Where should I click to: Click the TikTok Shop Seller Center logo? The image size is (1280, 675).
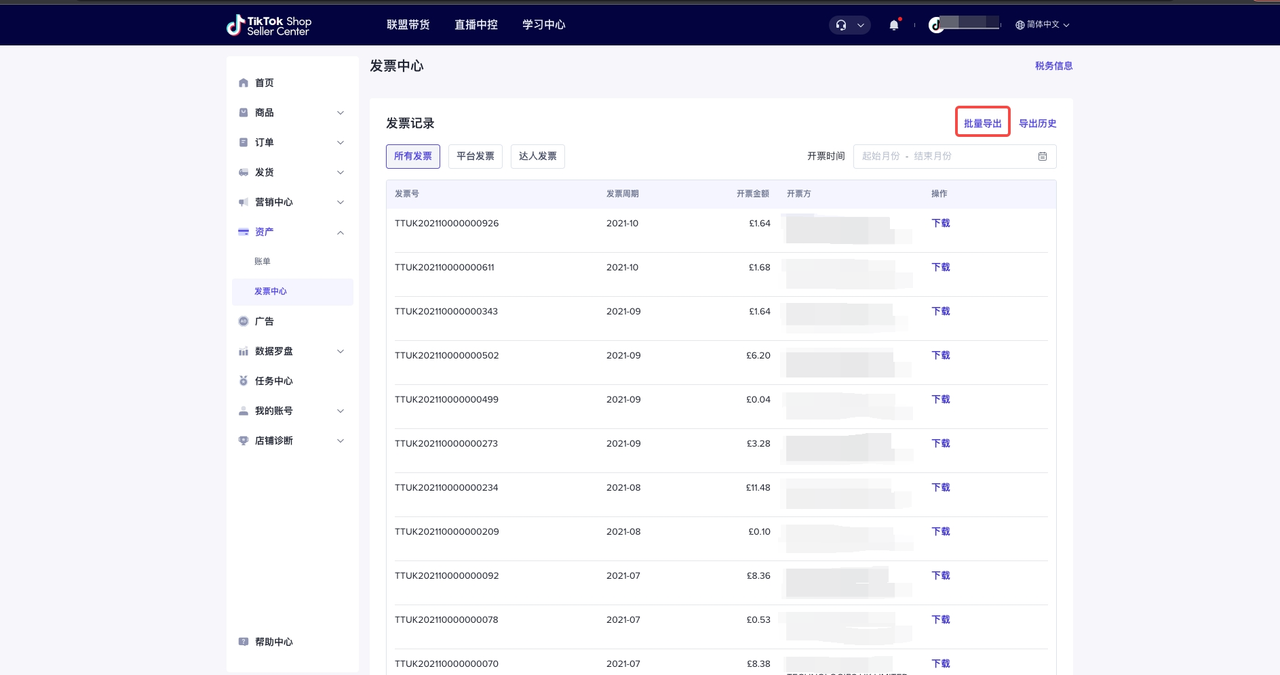(x=269, y=25)
